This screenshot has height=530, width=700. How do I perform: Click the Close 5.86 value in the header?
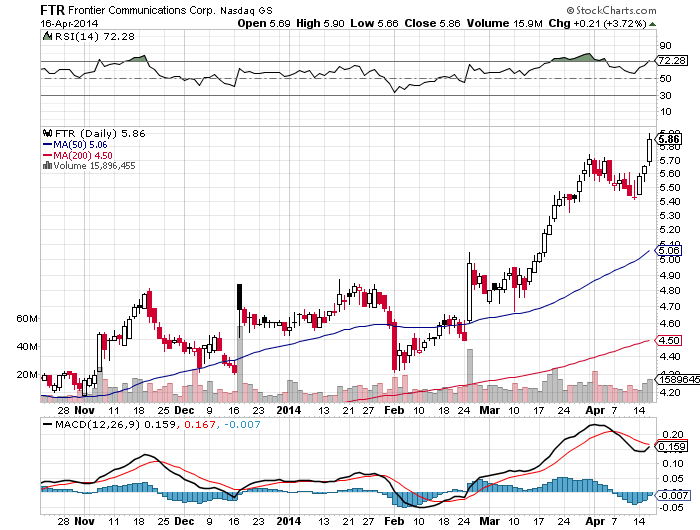pyautogui.click(x=432, y=23)
